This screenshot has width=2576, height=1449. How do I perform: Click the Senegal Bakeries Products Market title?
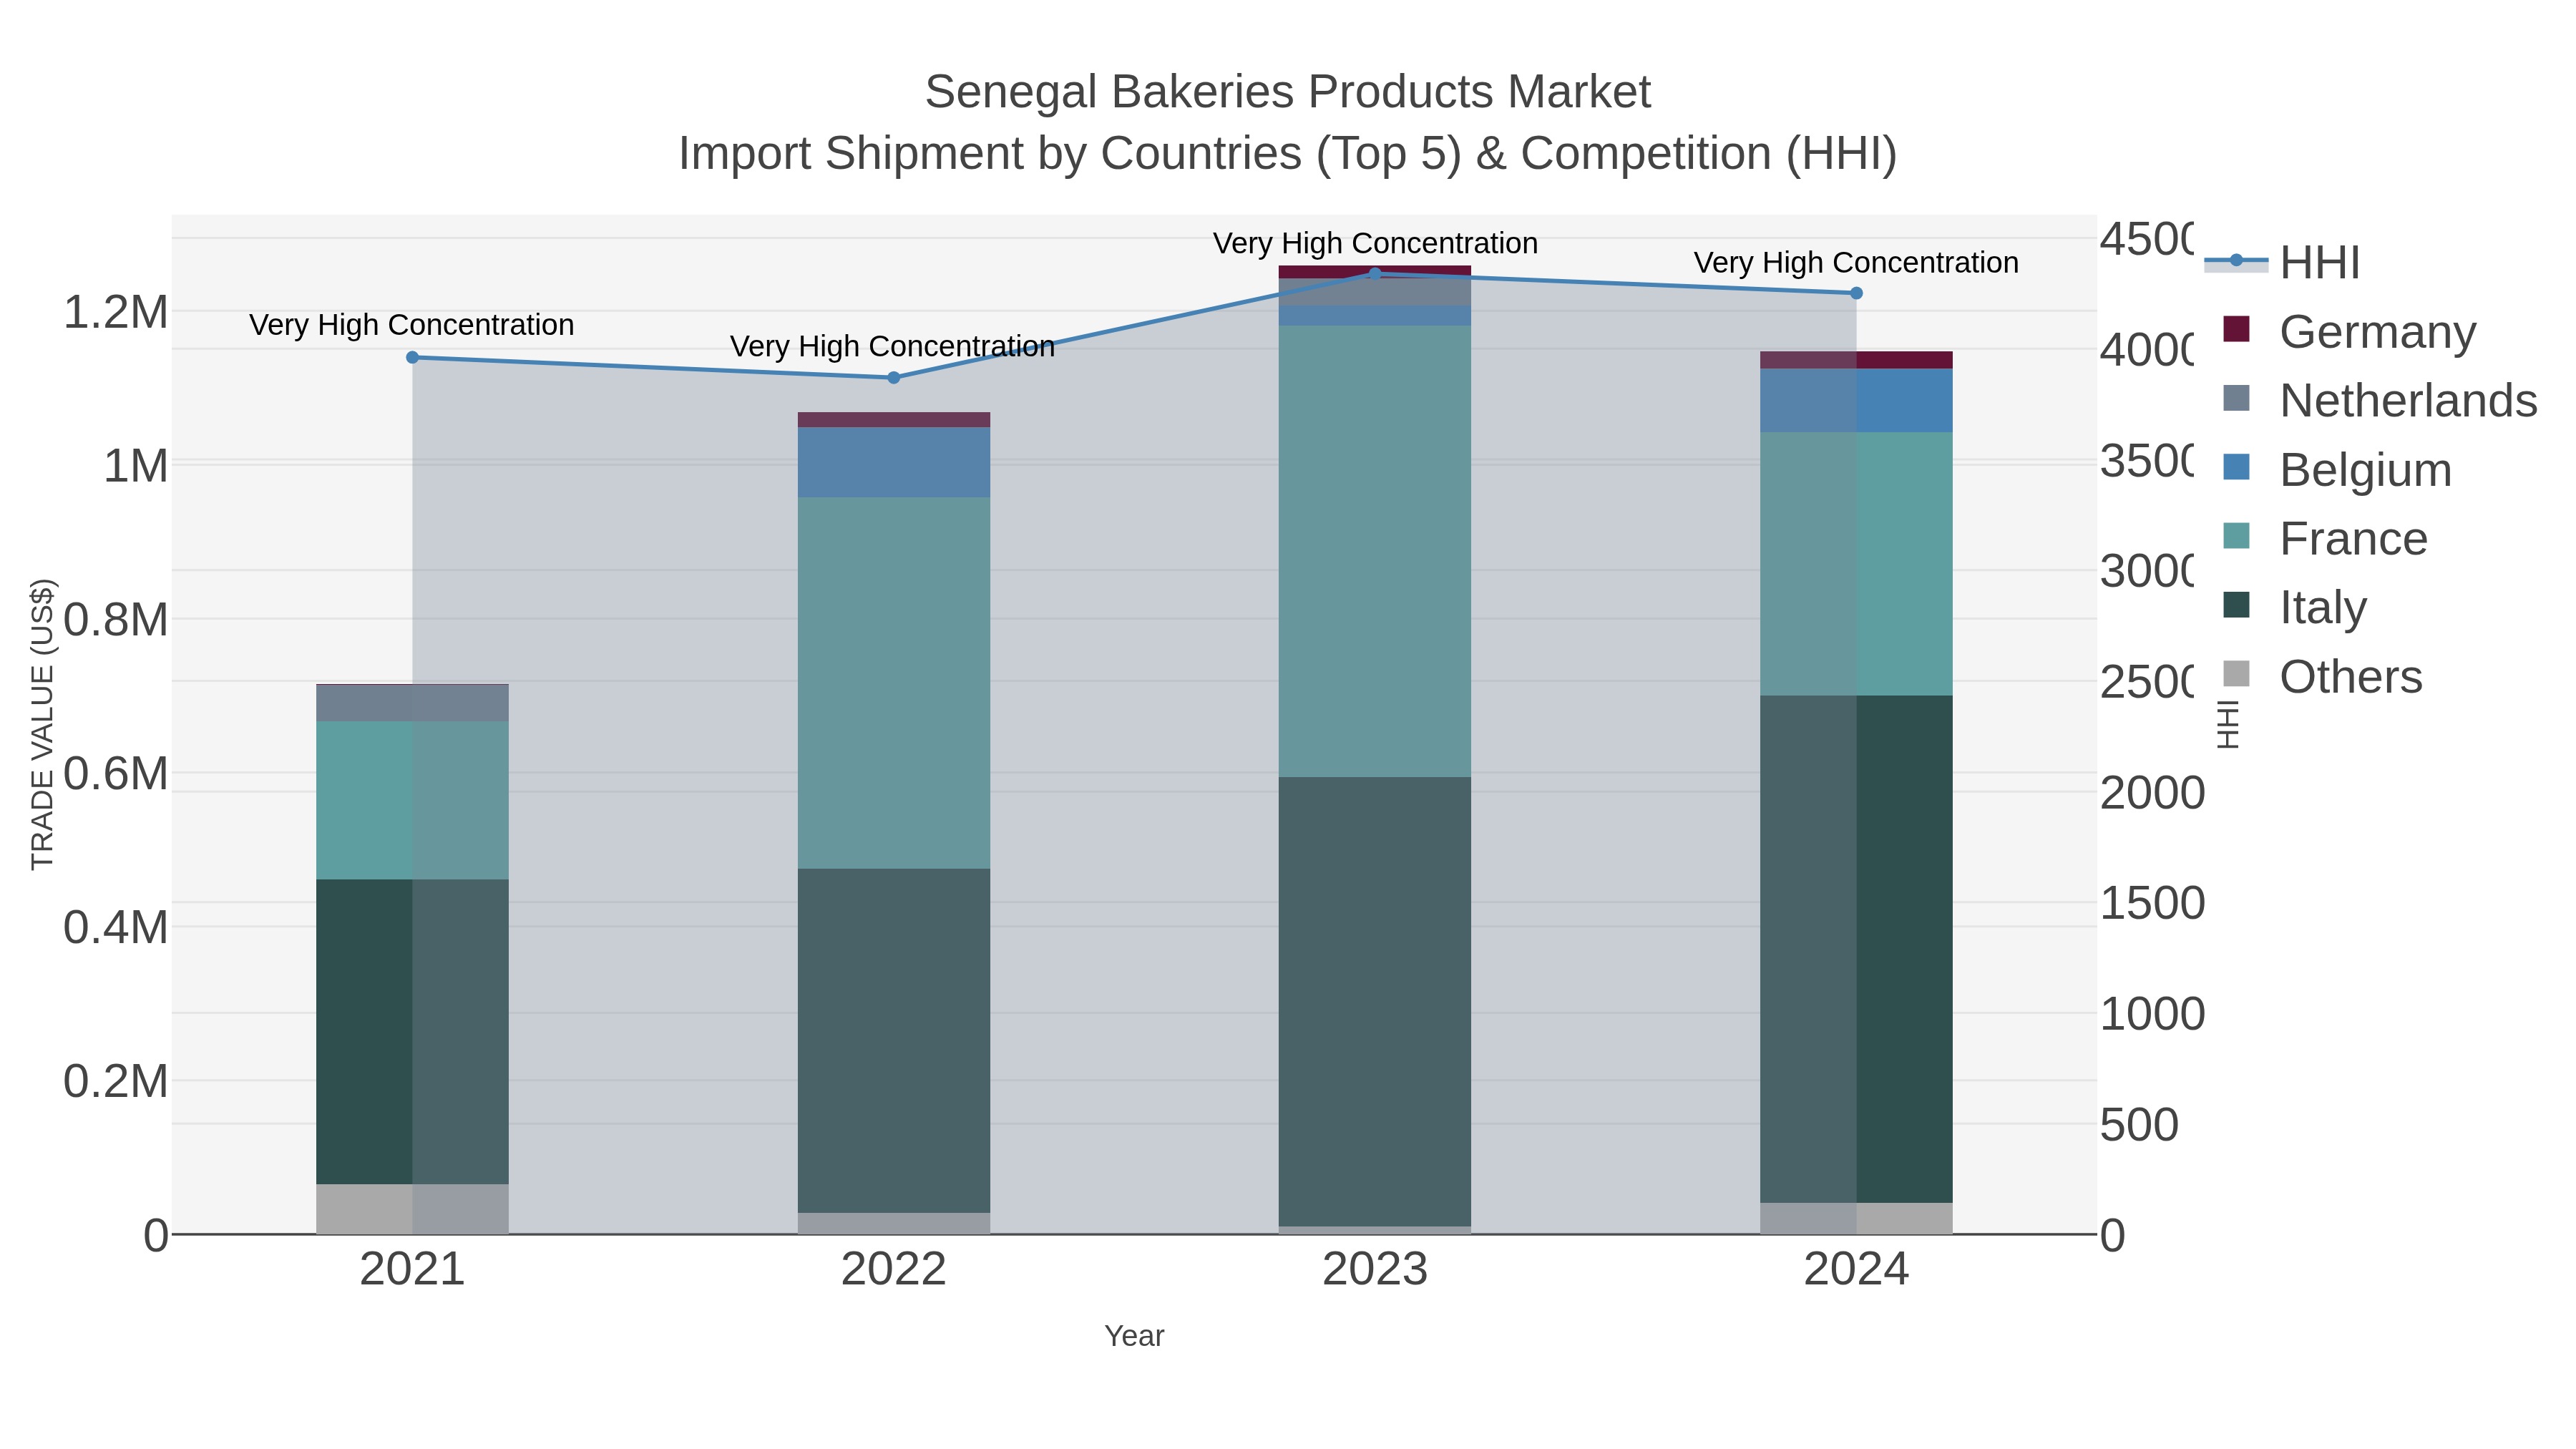pyautogui.click(x=1288, y=92)
